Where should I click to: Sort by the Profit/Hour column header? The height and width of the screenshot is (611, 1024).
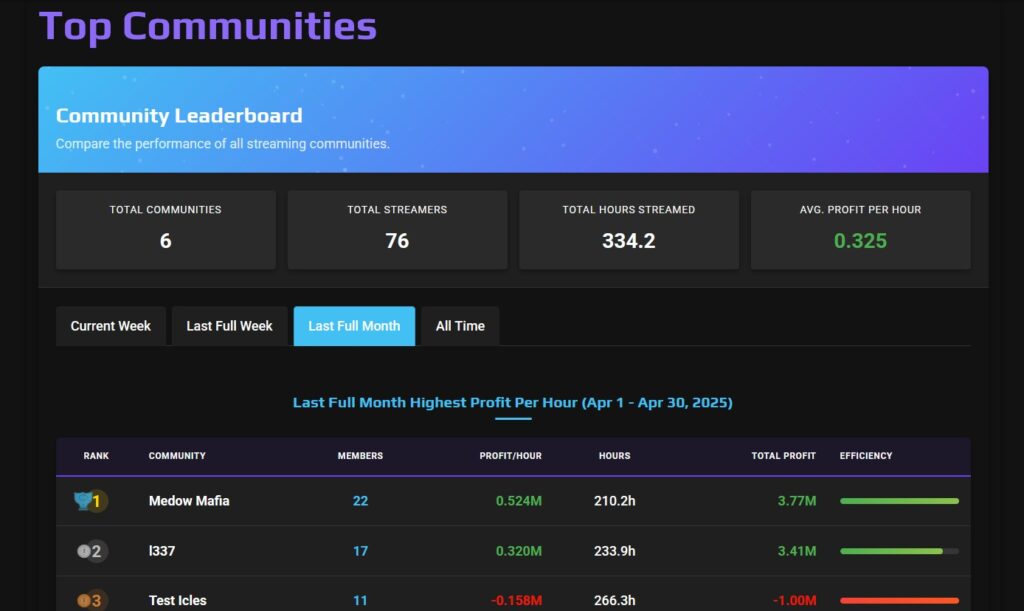pos(510,456)
